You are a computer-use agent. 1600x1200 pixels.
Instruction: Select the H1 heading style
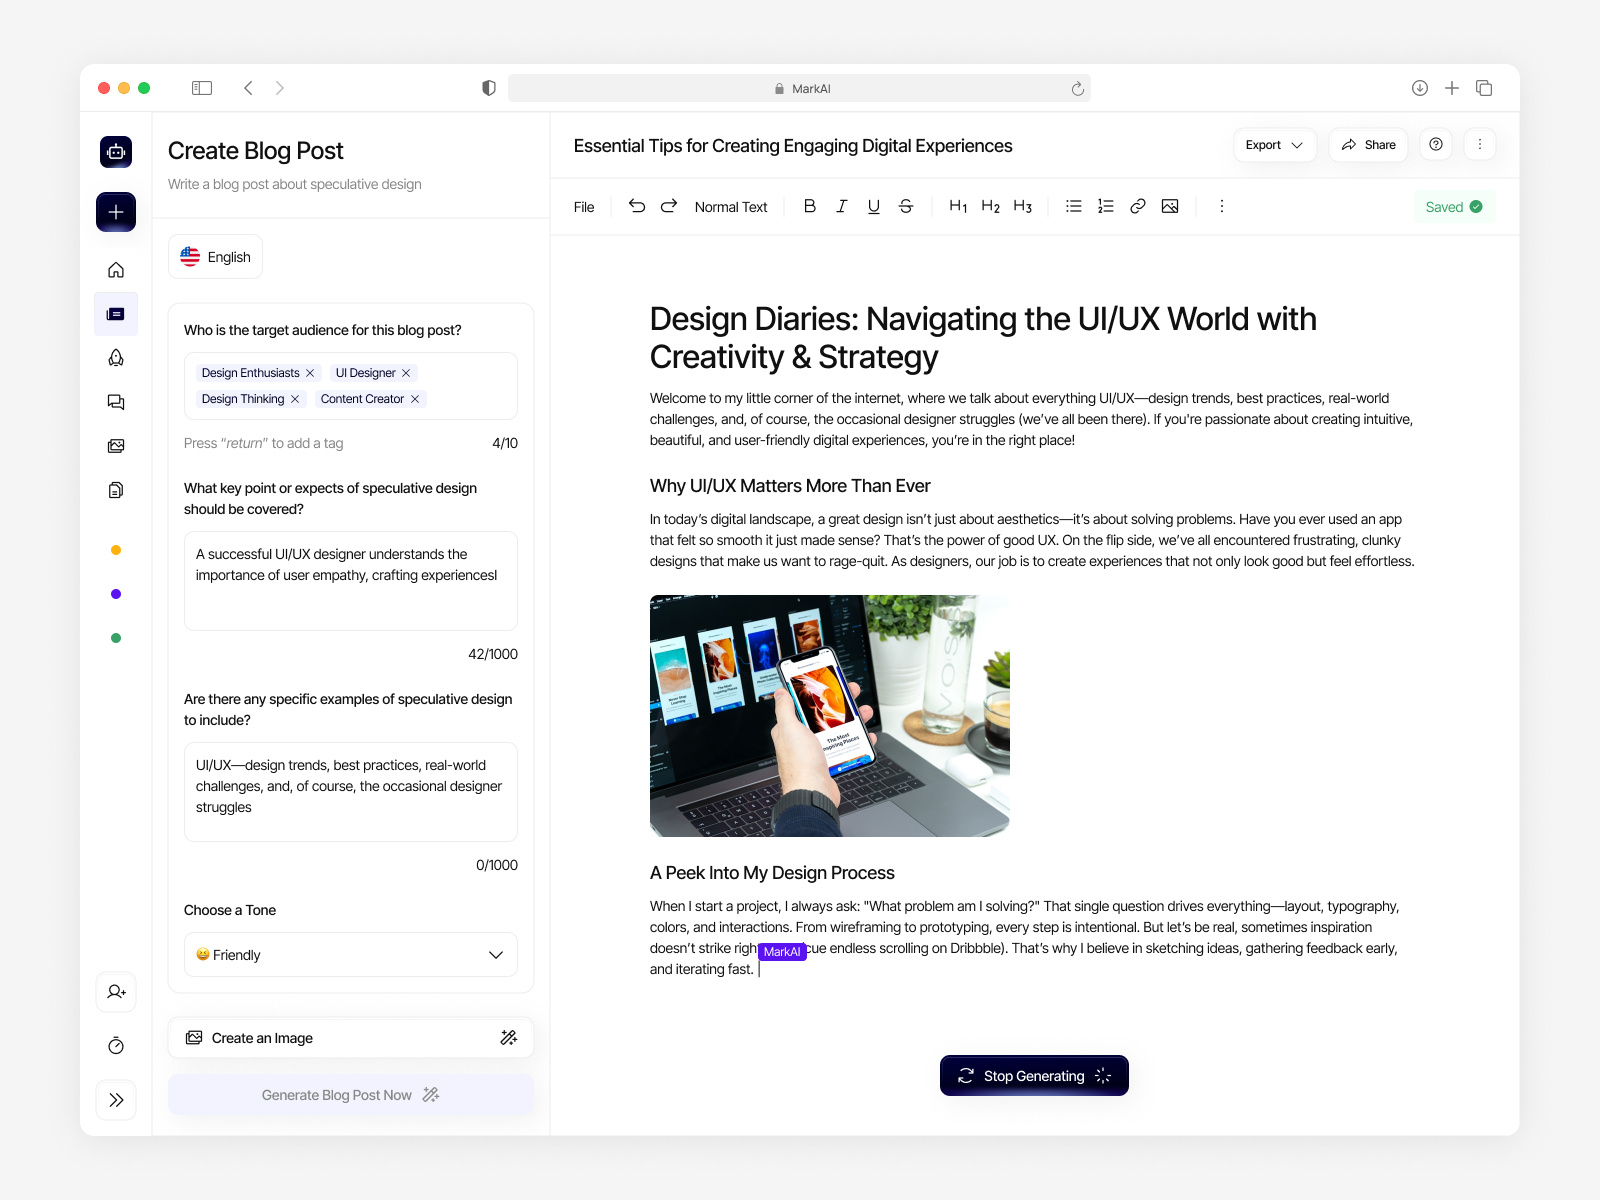point(958,206)
